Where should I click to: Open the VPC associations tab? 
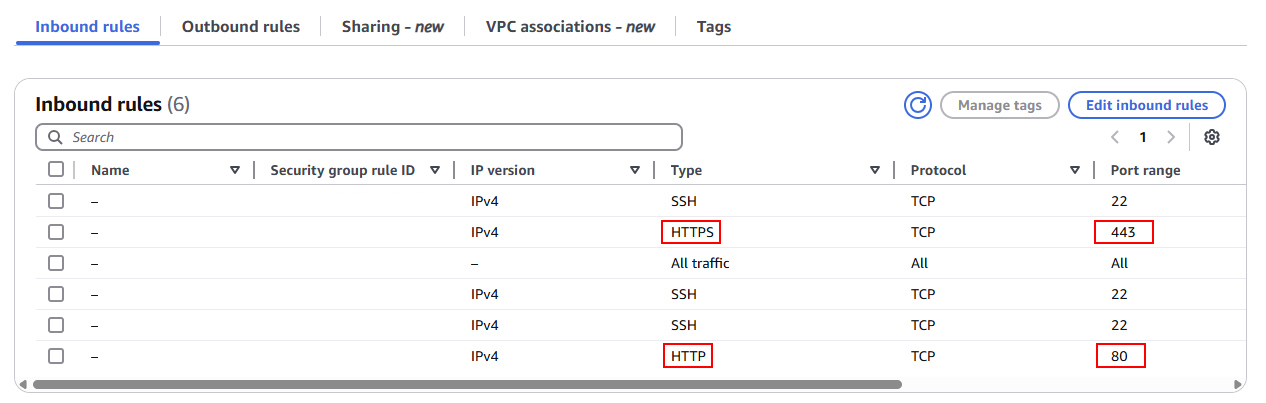(570, 27)
